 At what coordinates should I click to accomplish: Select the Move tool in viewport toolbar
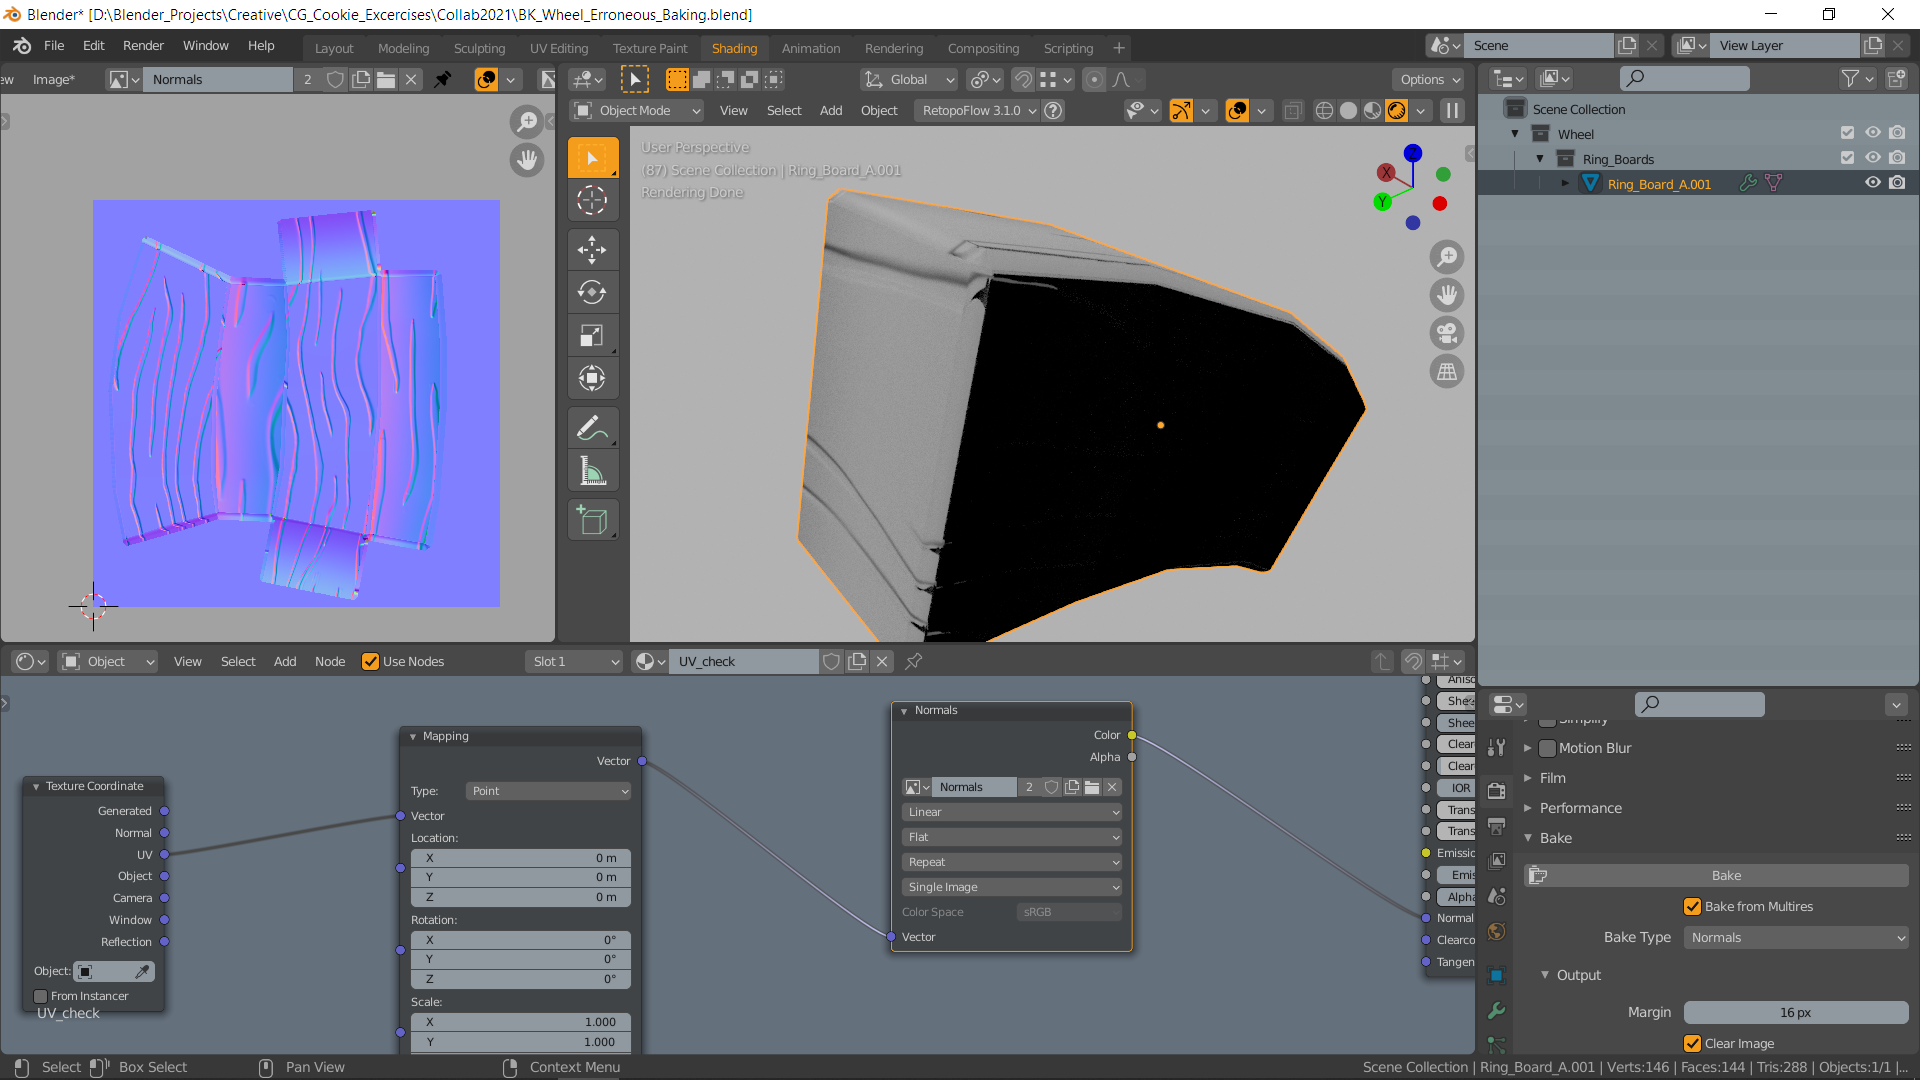tap(592, 249)
